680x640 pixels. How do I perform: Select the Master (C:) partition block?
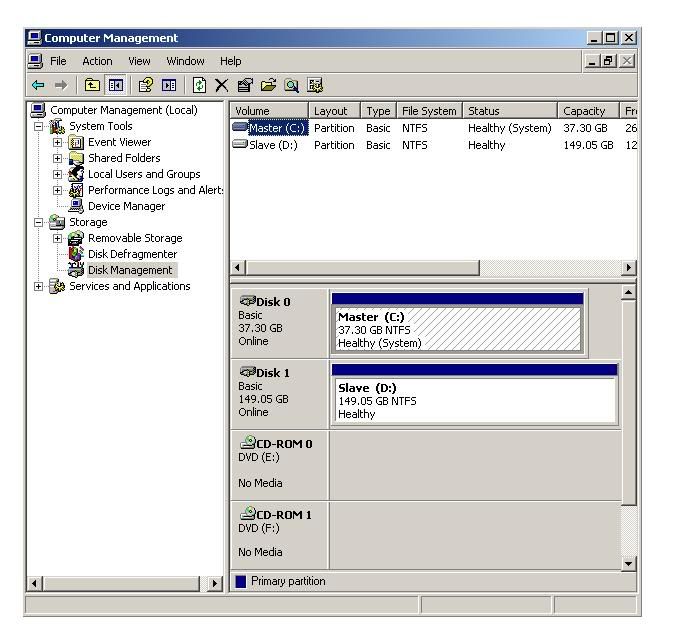coord(458,329)
